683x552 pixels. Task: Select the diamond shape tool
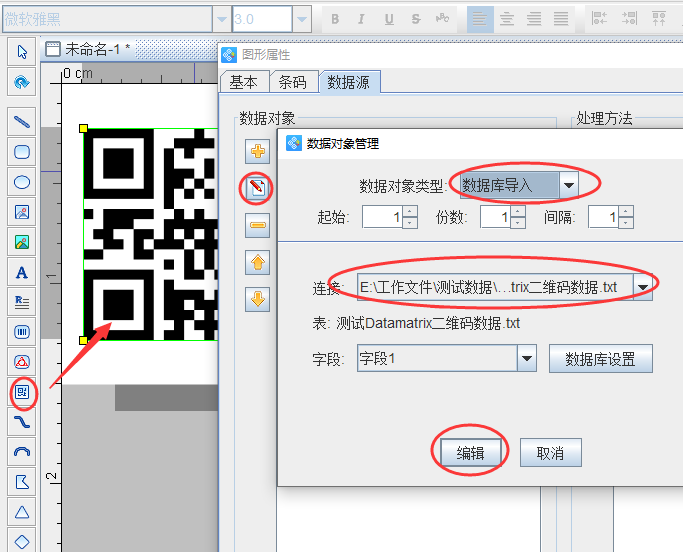22,542
